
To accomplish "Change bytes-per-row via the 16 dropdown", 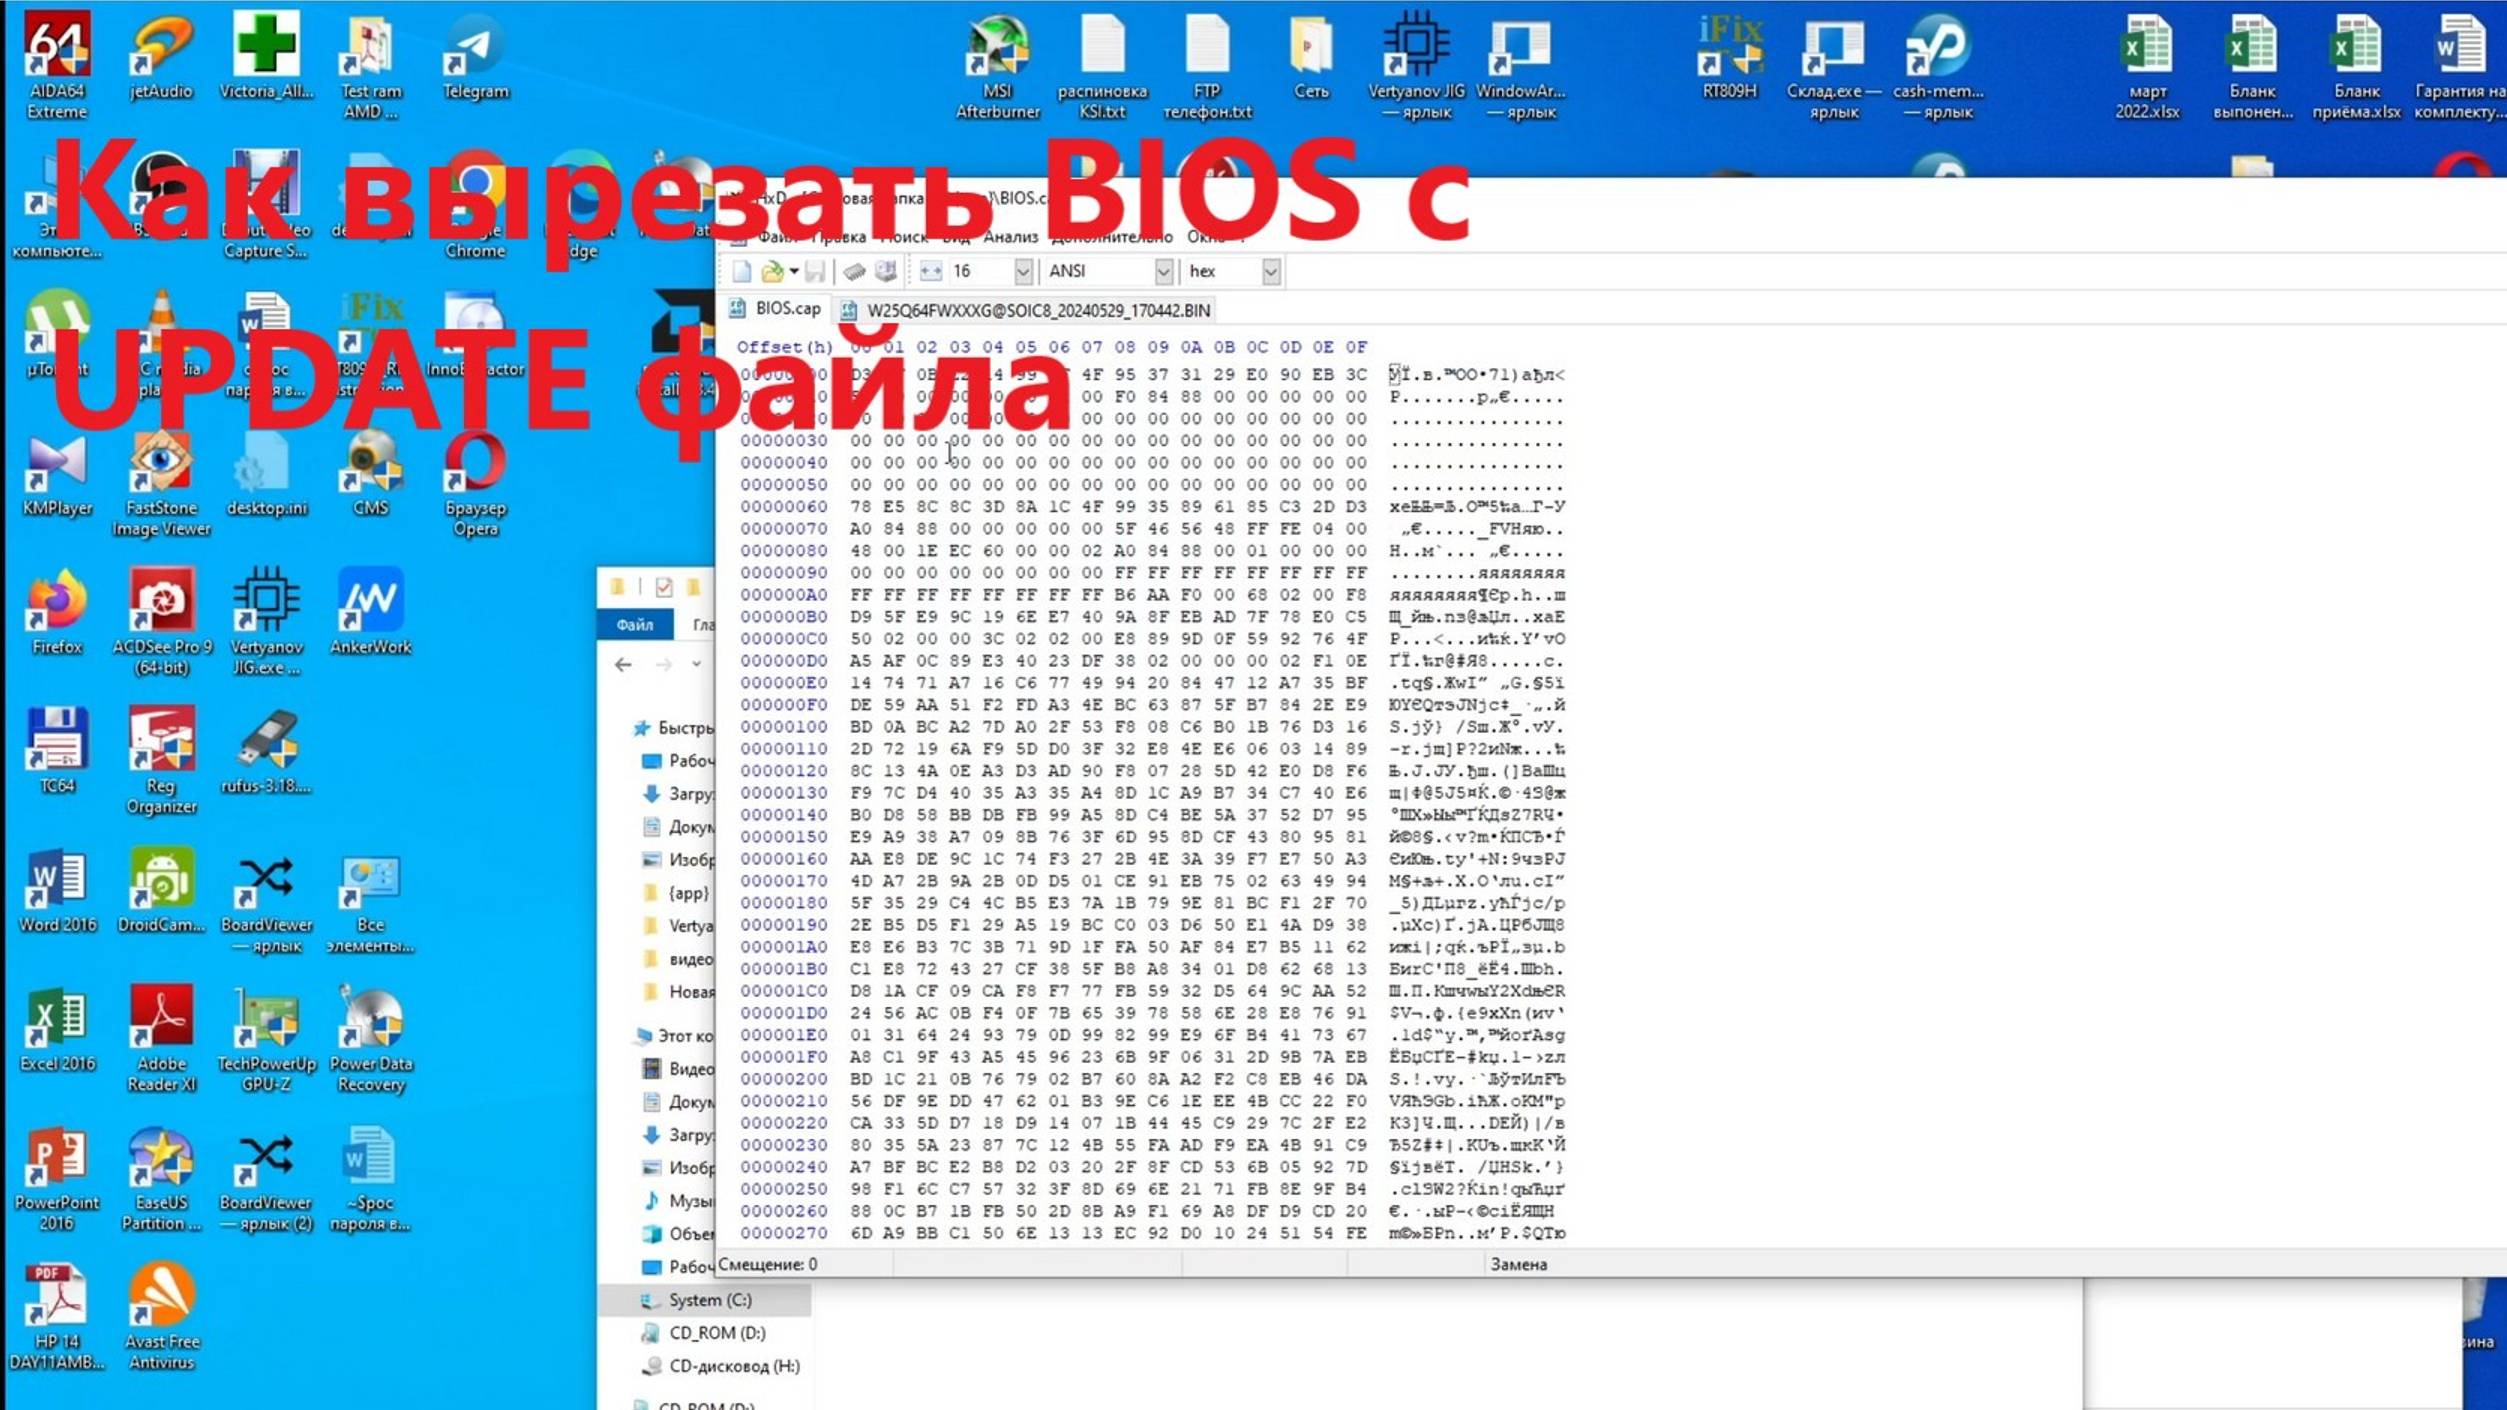I will (x=1022, y=272).
